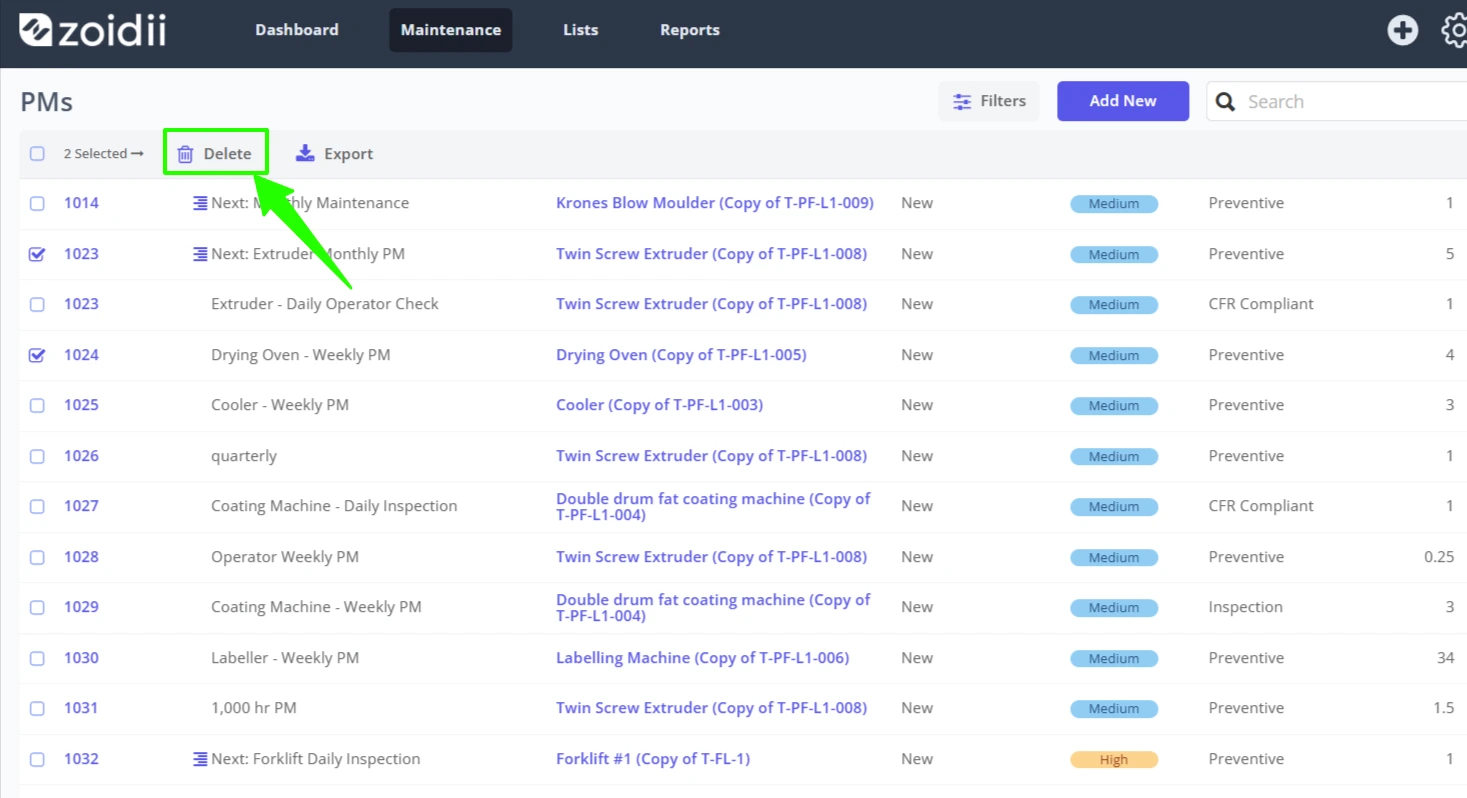
Task: Click the Add New button
Action: click(1123, 101)
